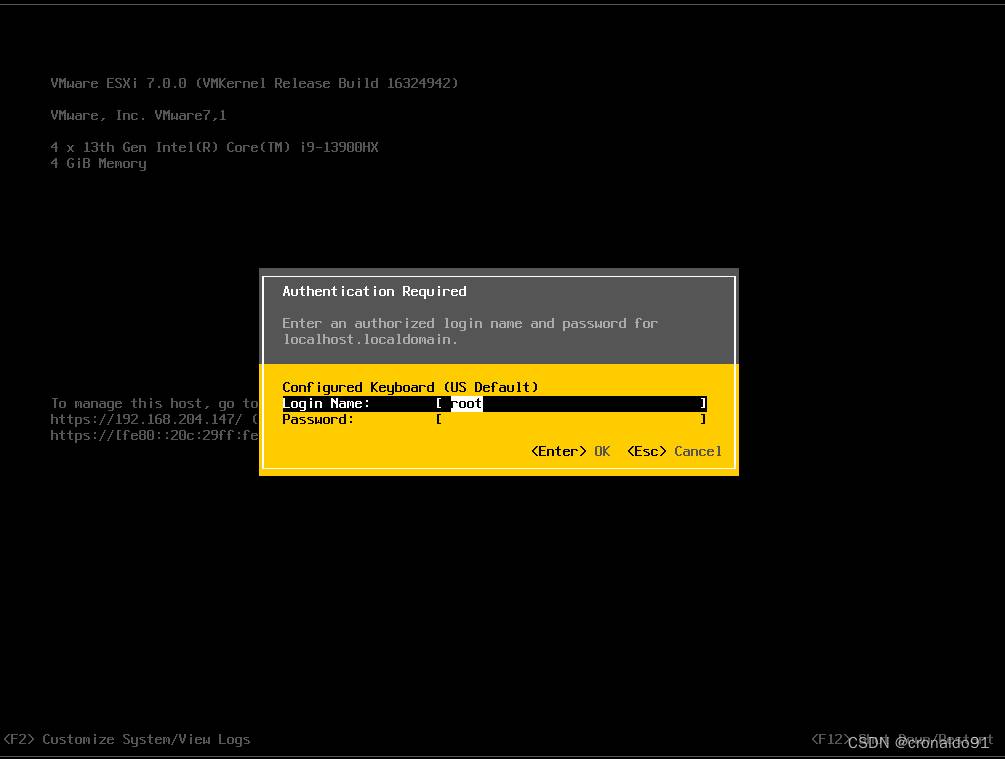Click the localhost.localdomain hostname text
This screenshot has height=759, width=1005.
(370, 339)
